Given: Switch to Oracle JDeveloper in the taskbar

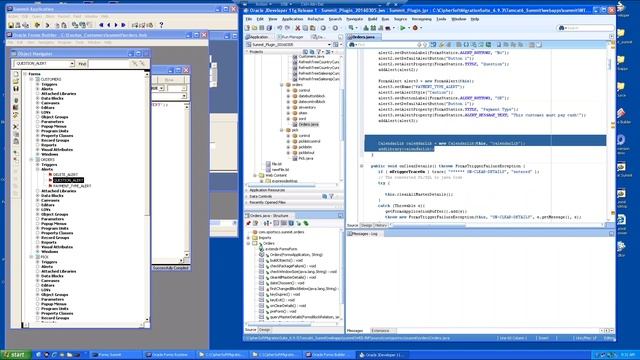Looking at the screenshot, I should pyautogui.click(x=382, y=355).
